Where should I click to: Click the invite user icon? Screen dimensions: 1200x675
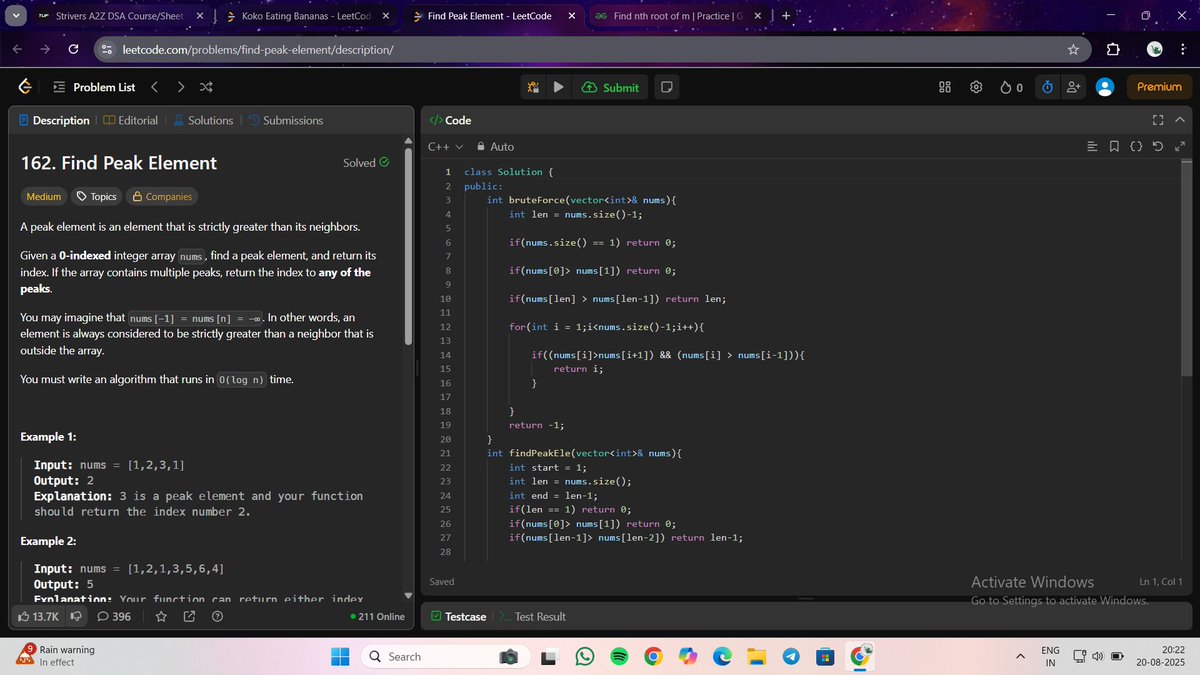point(1074,87)
